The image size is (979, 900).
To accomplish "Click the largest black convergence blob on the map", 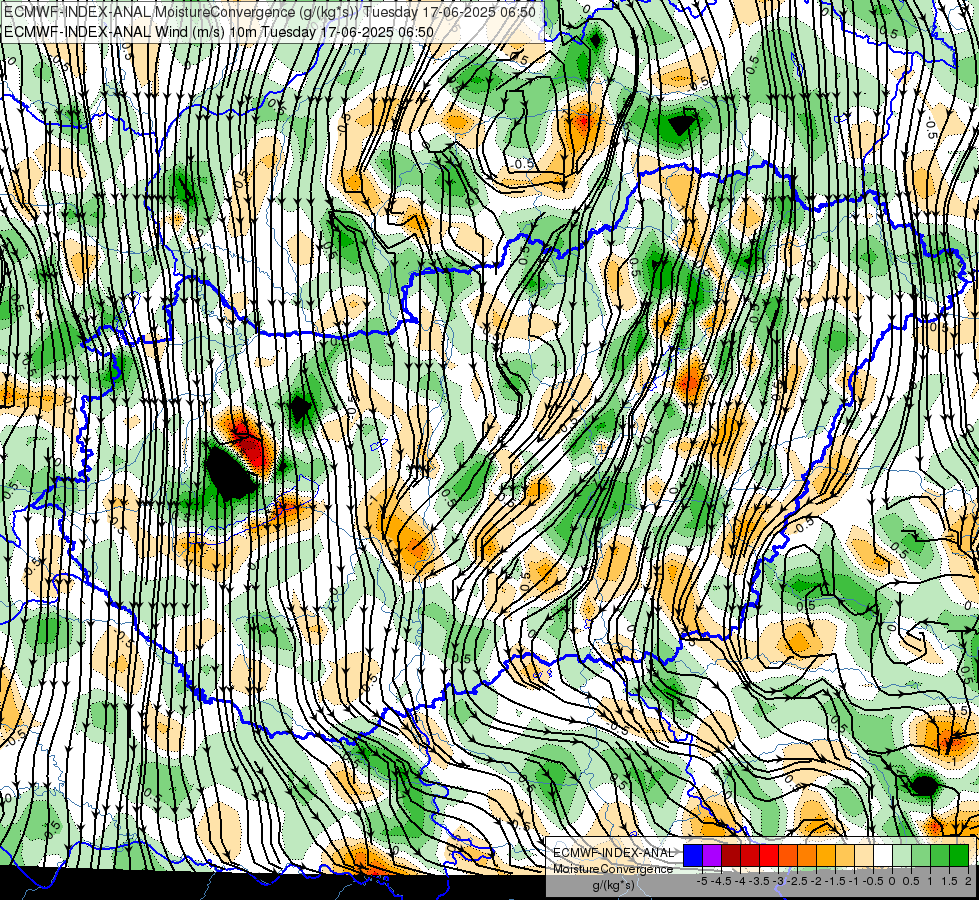I will [x=230, y=473].
